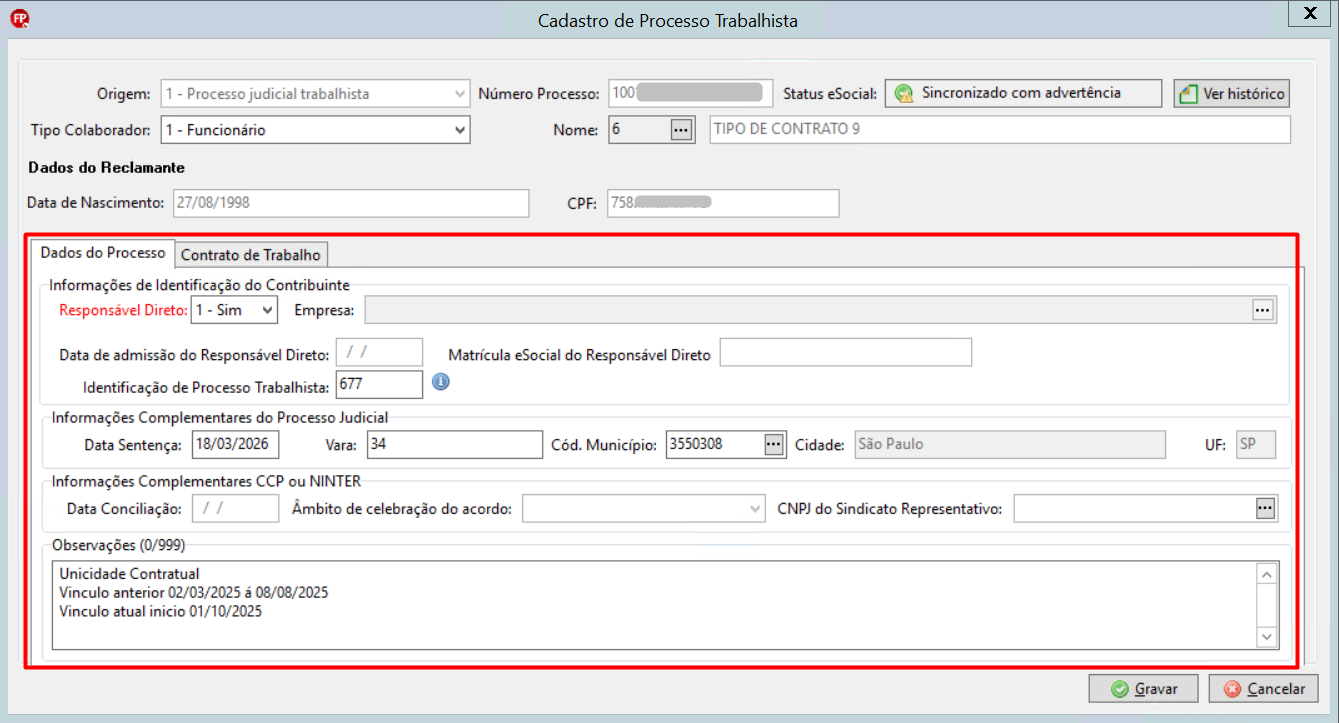Click Ver histórico button
1339x723 pixels.
pyautogui.click(x=1232, y=93)
